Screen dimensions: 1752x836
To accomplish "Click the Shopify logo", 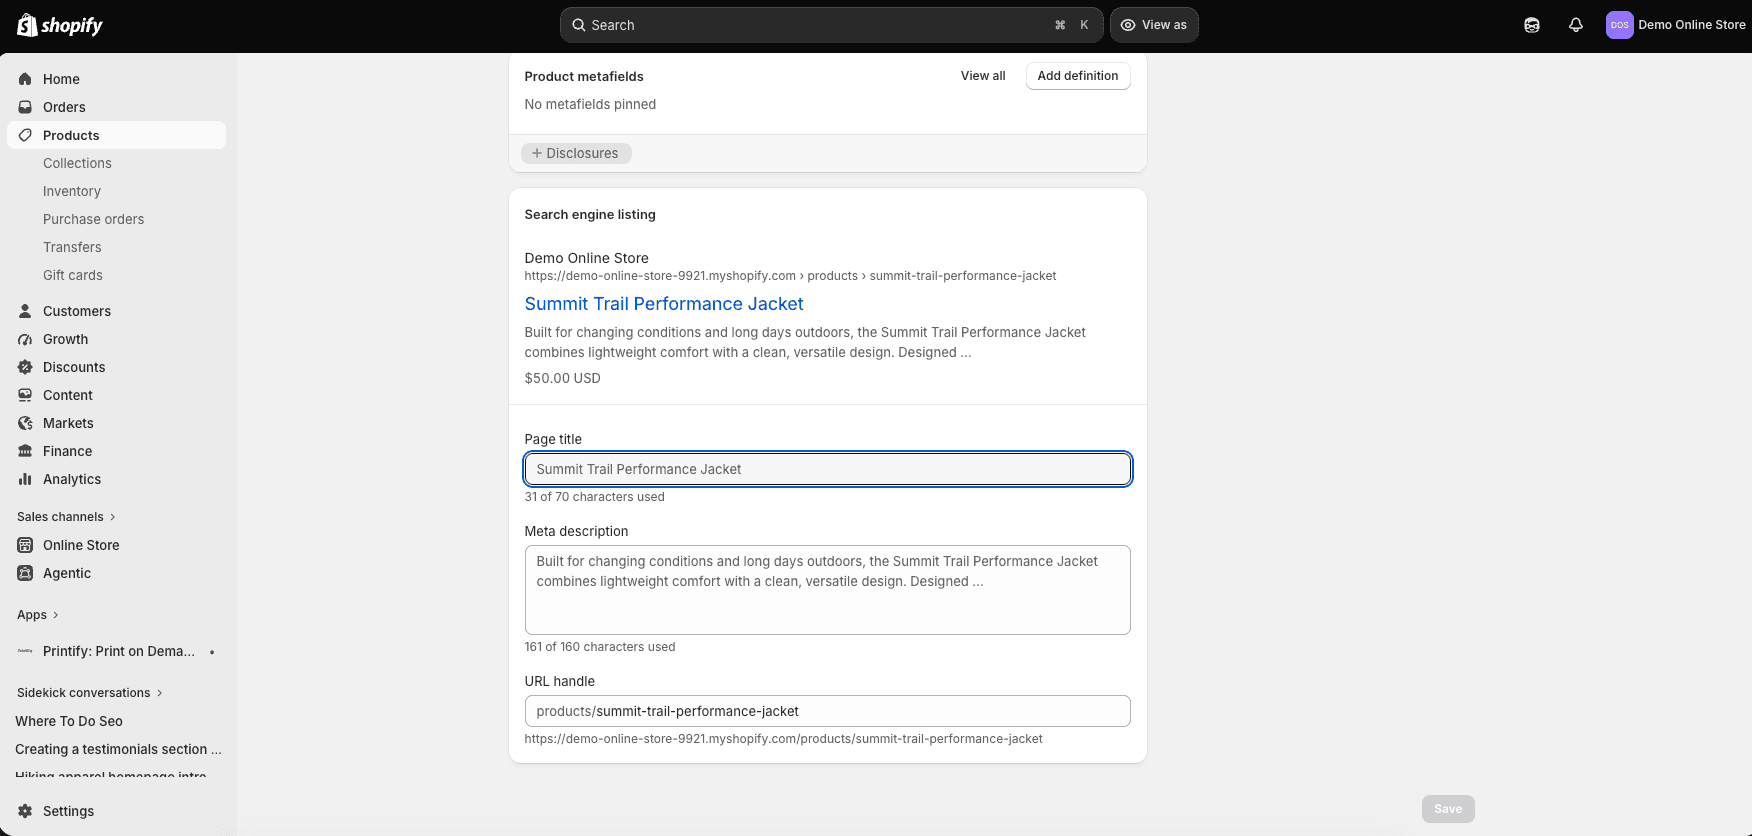I will point(60,25).
